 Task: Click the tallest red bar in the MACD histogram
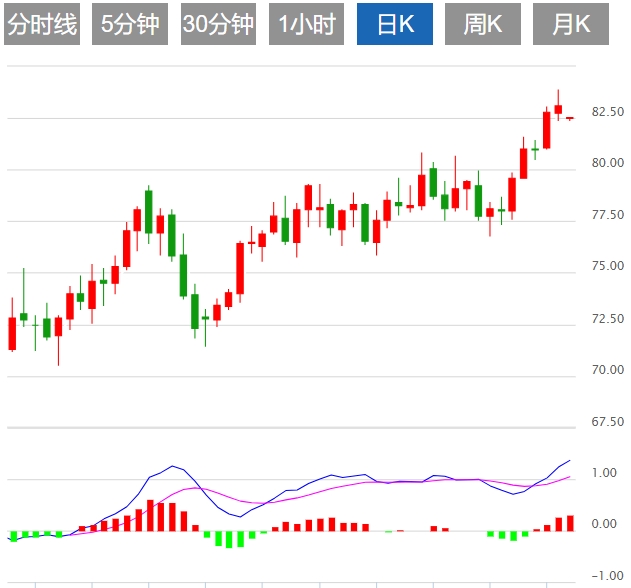[150, 514]
